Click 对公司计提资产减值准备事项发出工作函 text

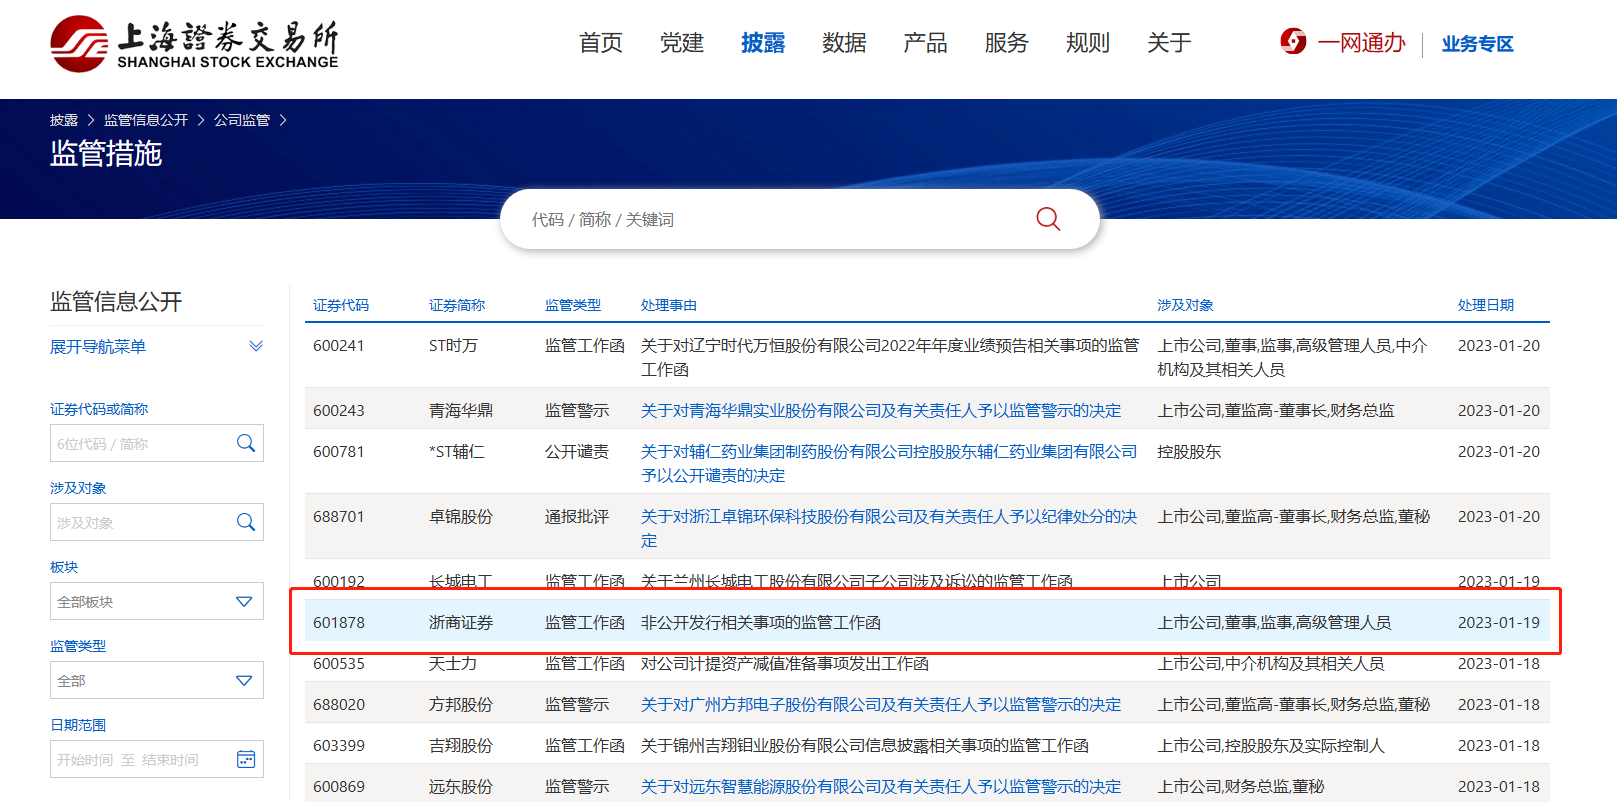(x=785, y=663)
